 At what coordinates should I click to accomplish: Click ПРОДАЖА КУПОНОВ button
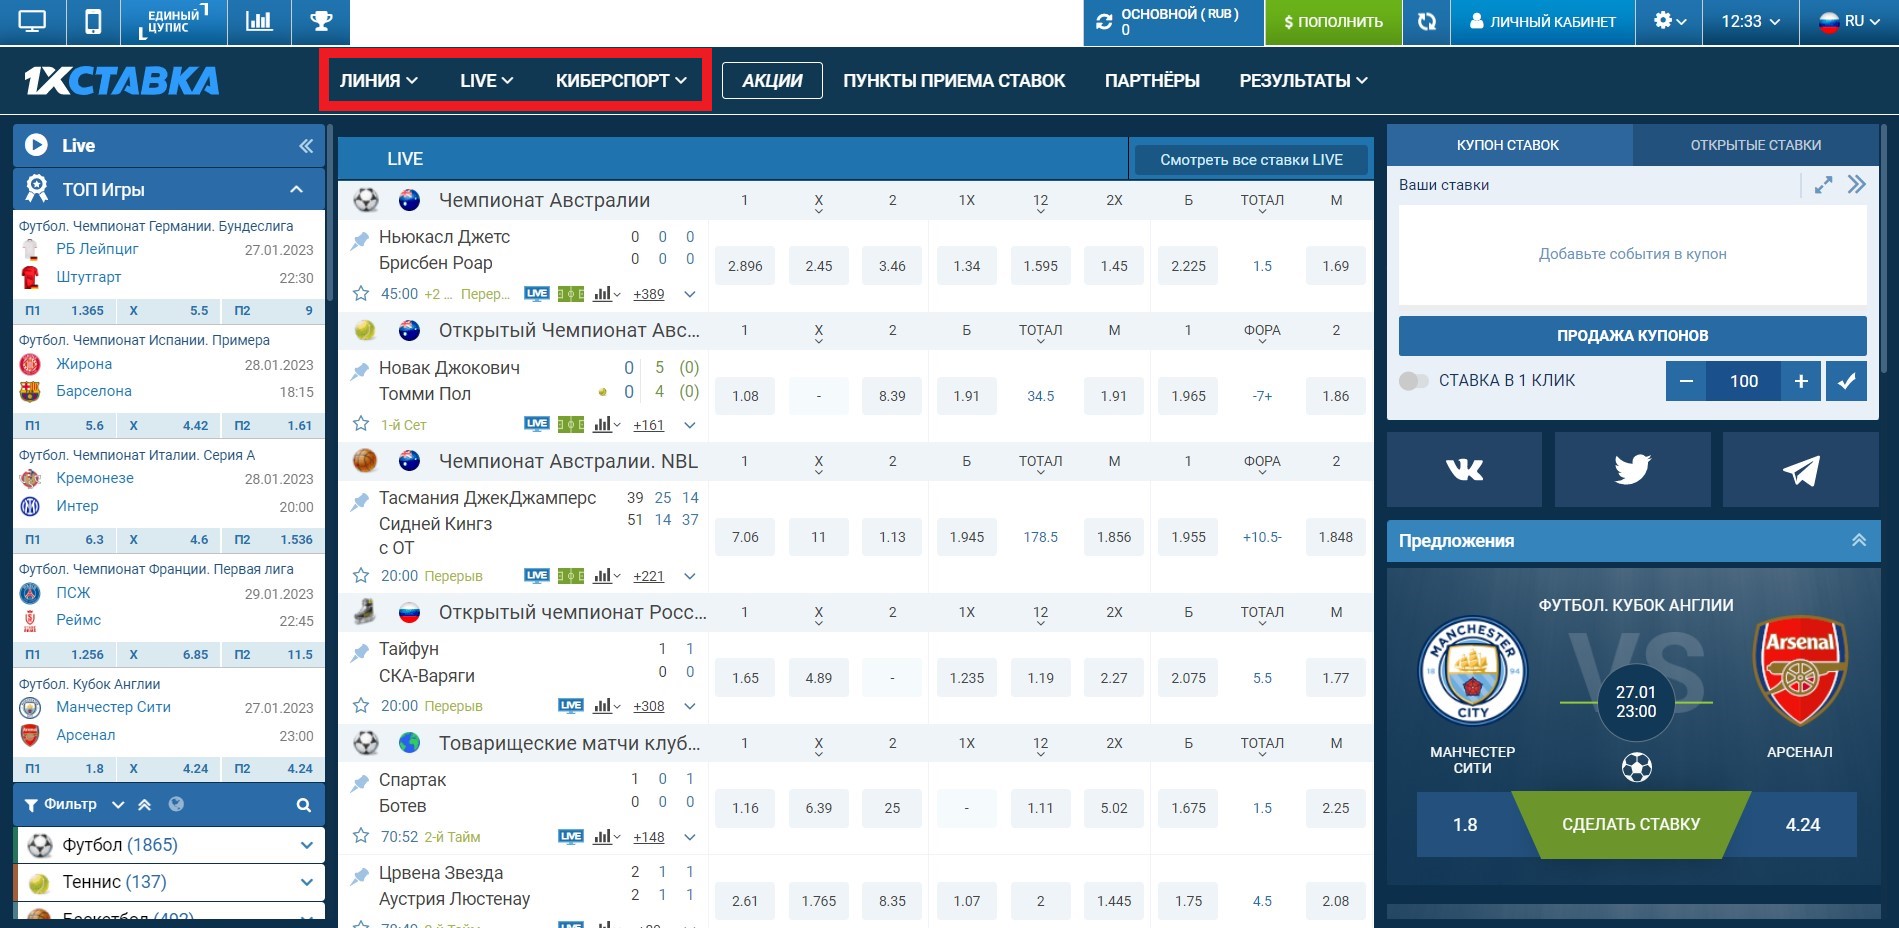(x=1632, y=336)
